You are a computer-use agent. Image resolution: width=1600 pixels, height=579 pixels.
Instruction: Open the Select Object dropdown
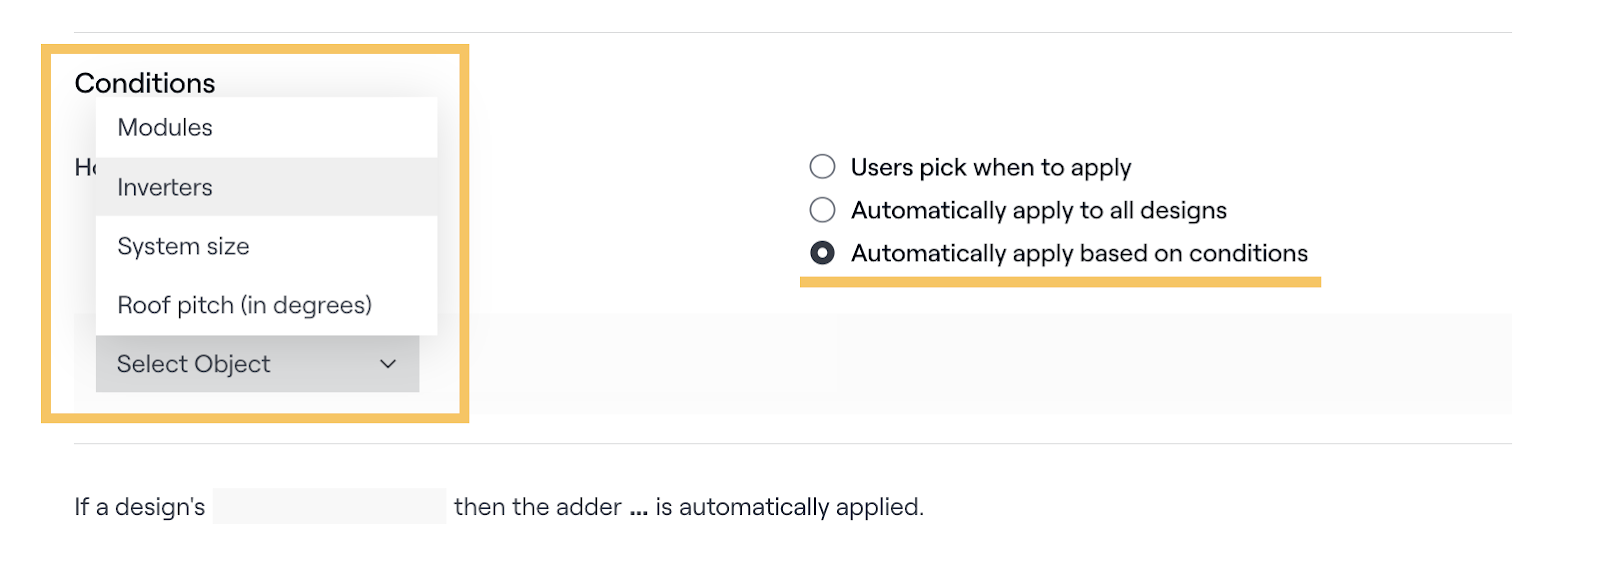pos(256,364)
